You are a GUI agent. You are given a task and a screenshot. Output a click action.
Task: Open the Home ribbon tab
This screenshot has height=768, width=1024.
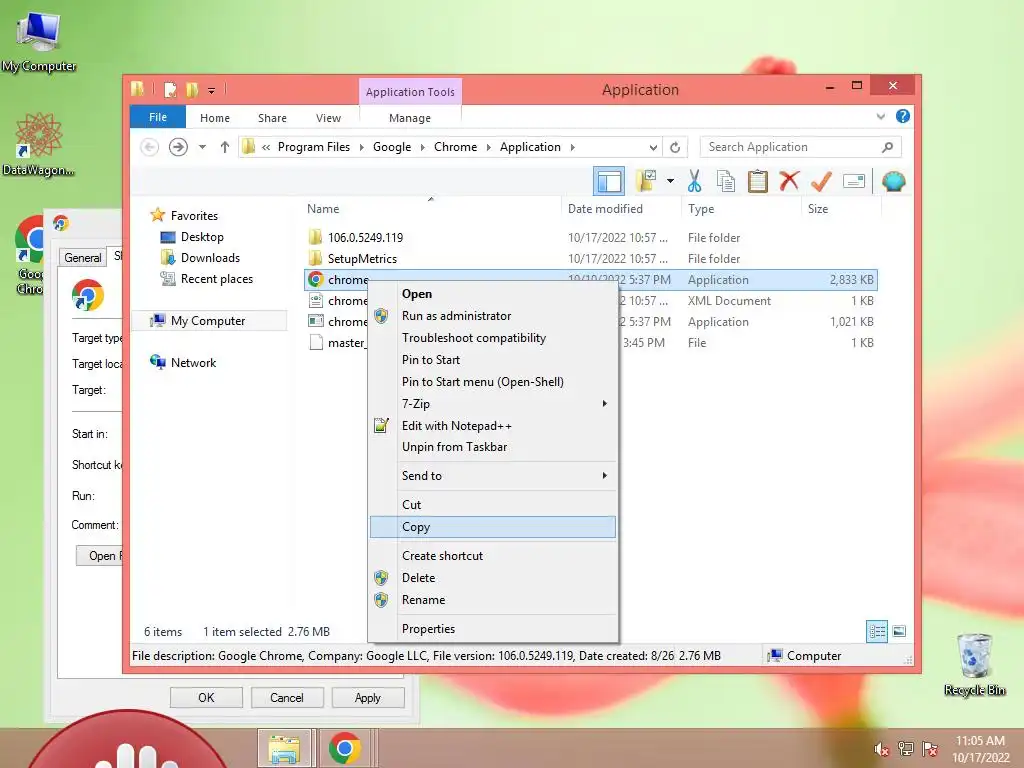click(x=215, y=118)
